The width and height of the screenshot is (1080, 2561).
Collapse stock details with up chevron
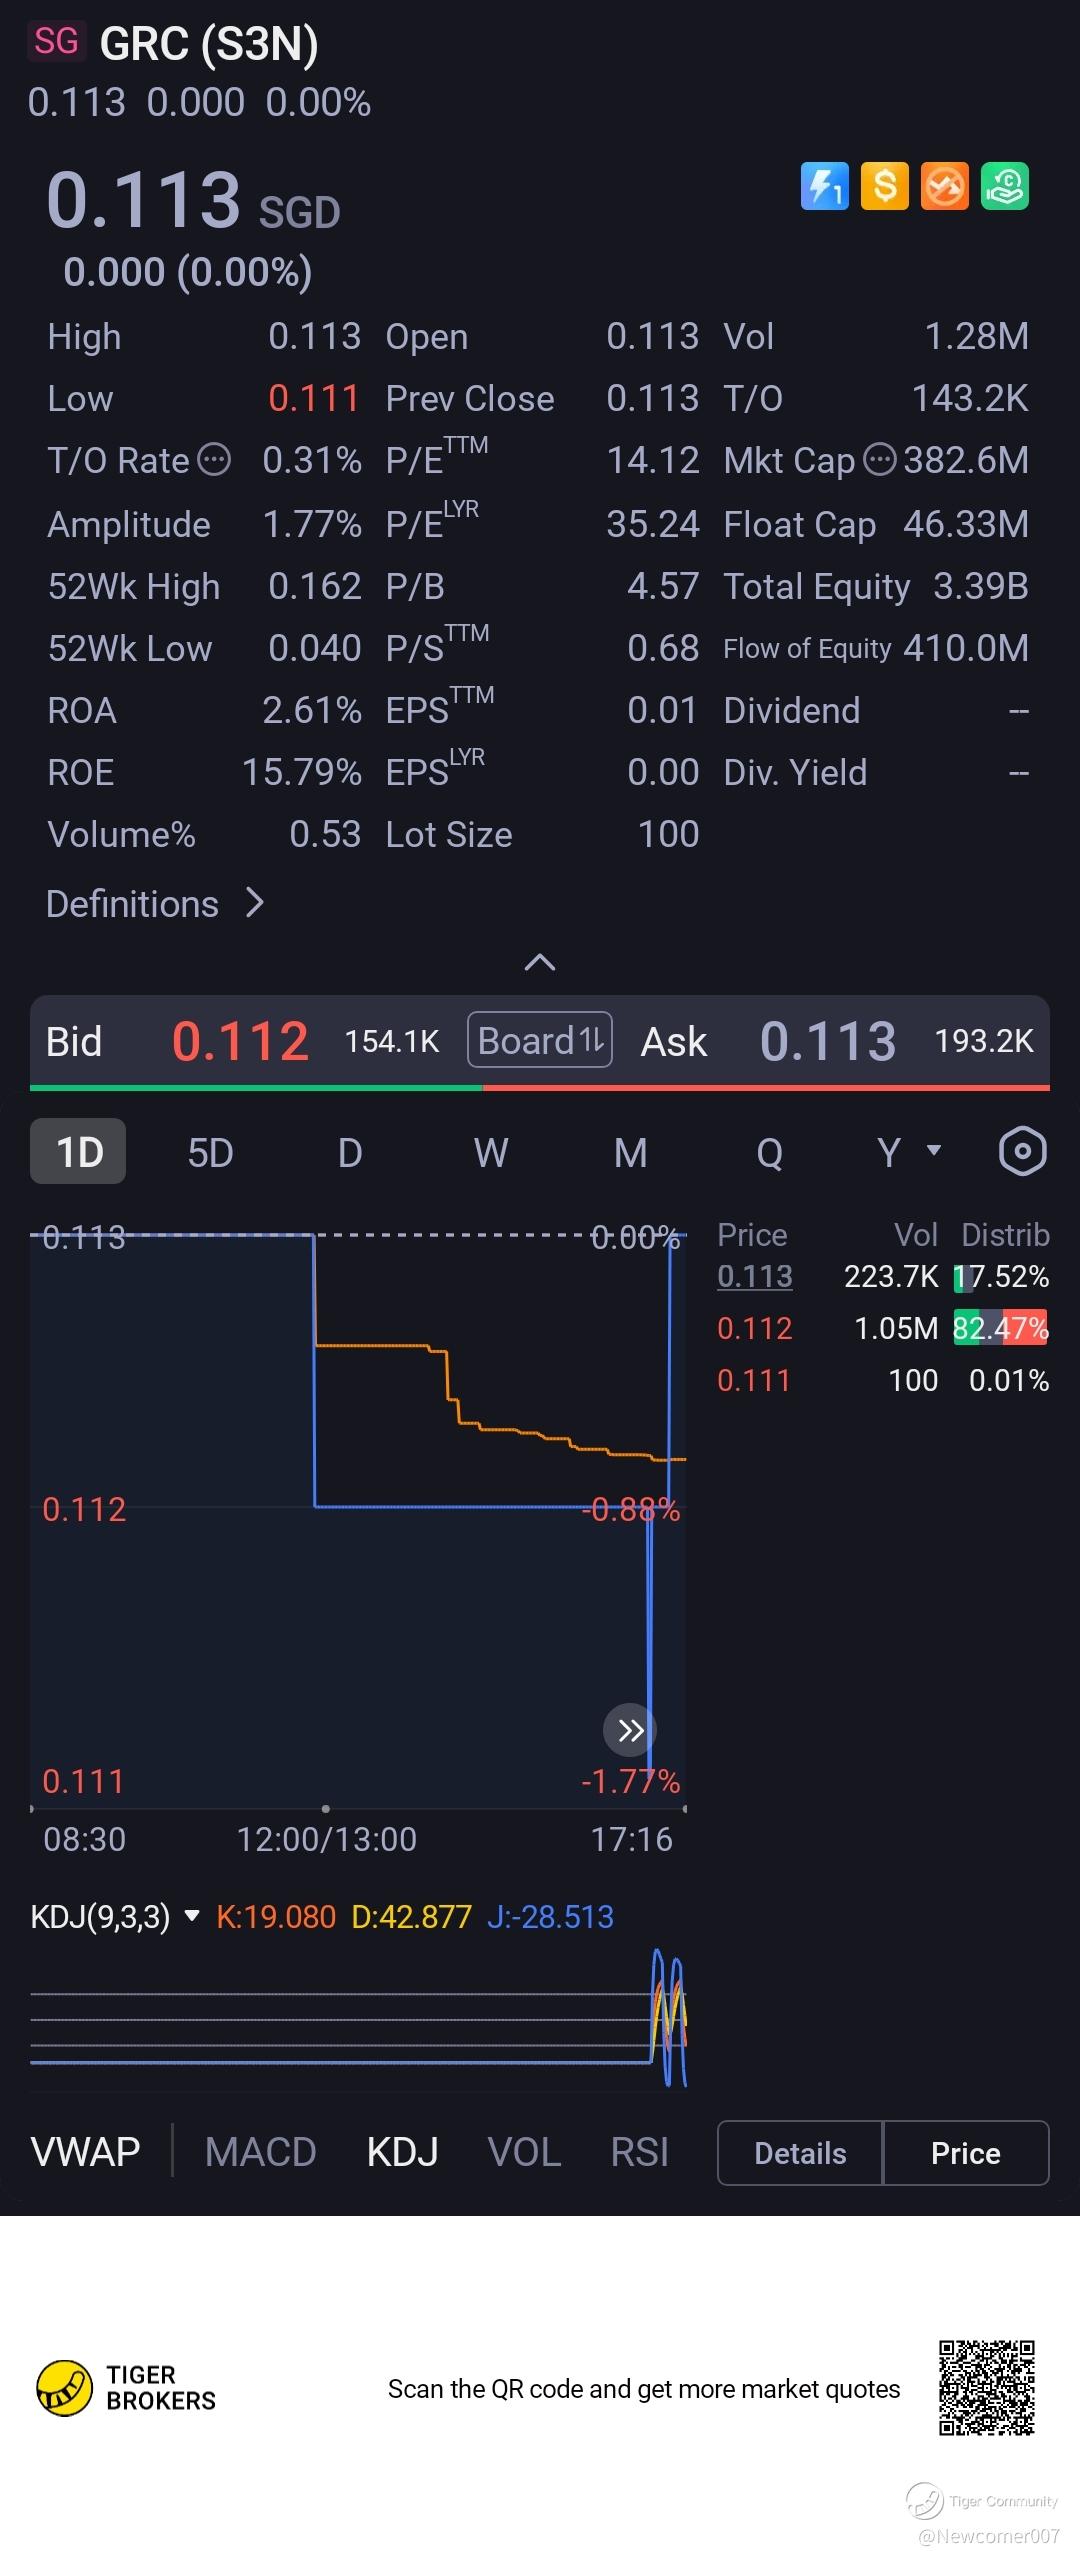pyautogui.click(x=540, y=962)
